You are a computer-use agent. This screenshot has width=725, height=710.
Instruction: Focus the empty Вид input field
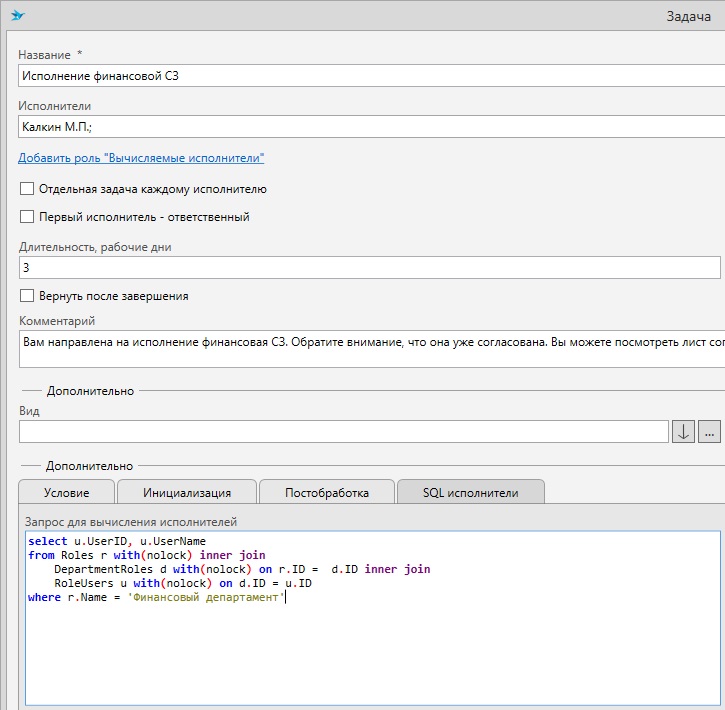(x=343, y=432)
